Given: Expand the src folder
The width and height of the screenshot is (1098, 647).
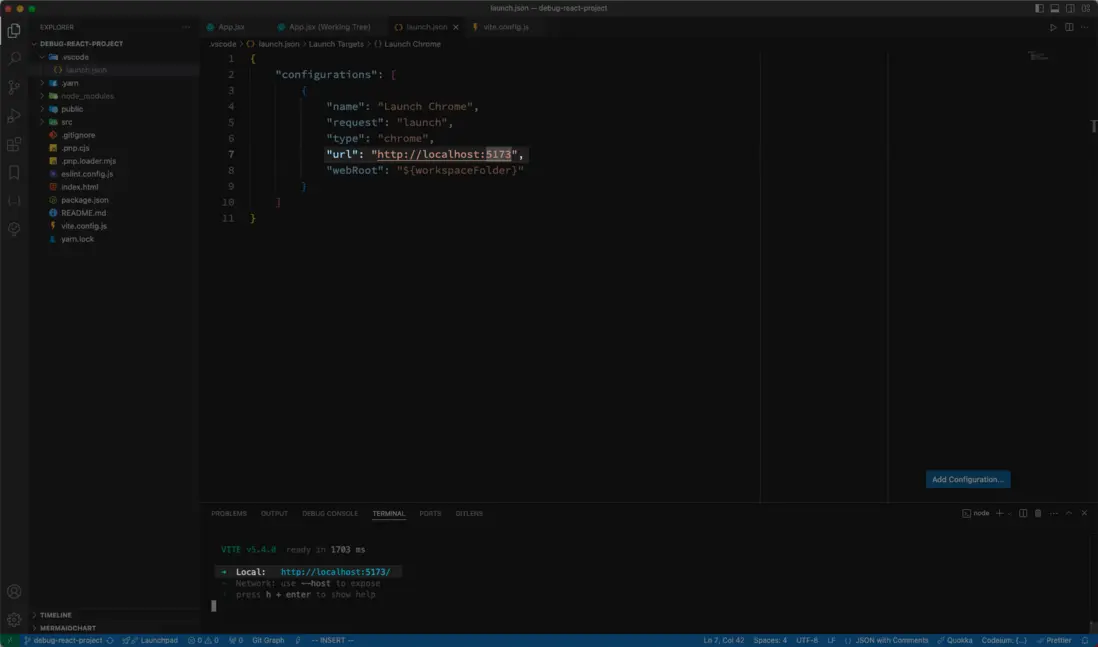Looking at the screenshot, I should pos(66,122).
